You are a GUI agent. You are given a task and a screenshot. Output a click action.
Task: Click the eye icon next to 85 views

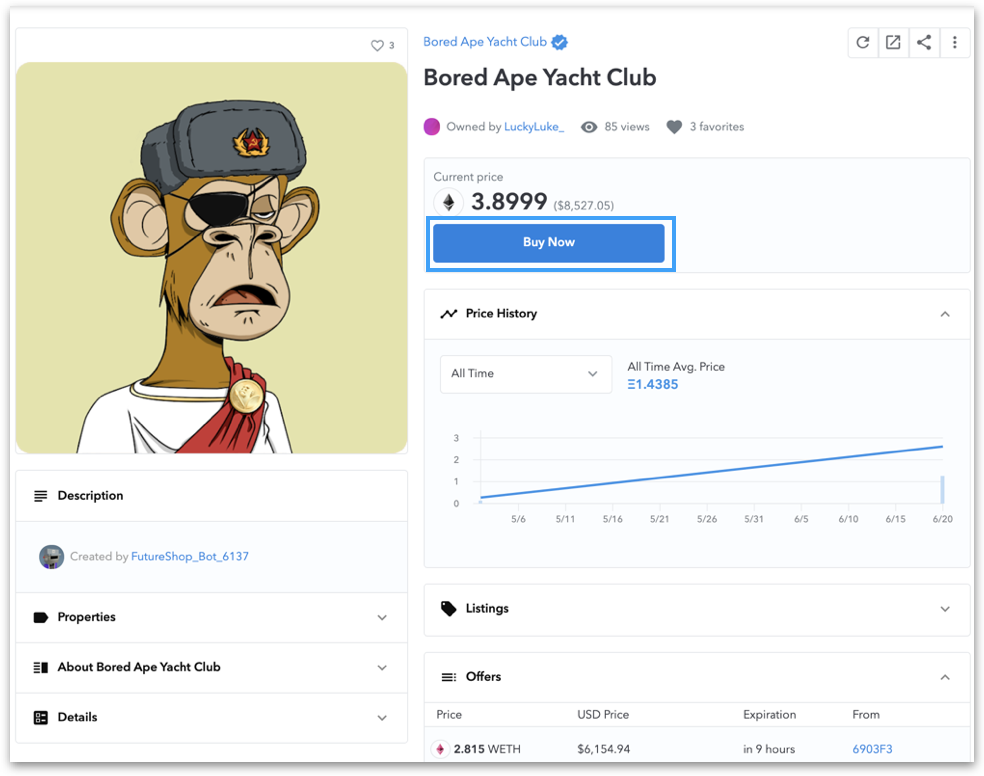click(589, 127)
